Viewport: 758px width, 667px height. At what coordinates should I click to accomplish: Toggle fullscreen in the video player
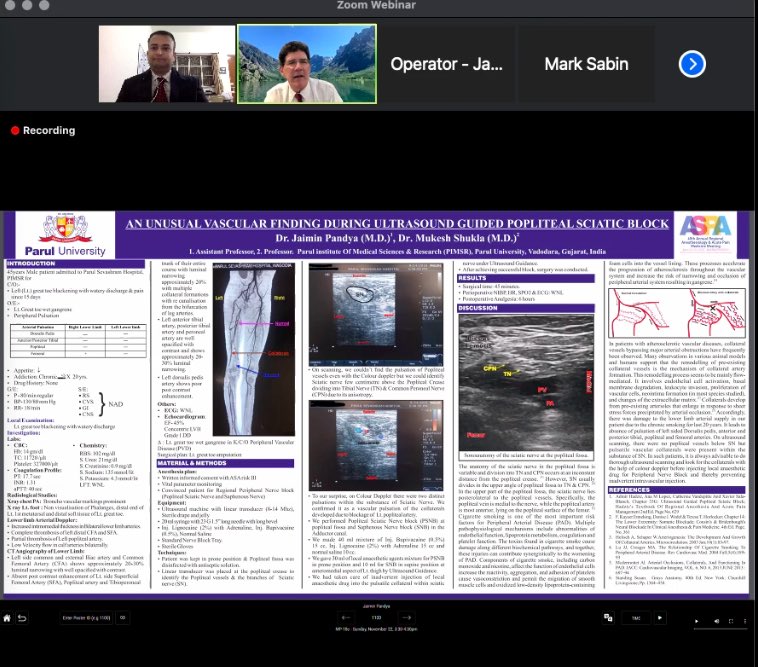[x=731, y=621]
